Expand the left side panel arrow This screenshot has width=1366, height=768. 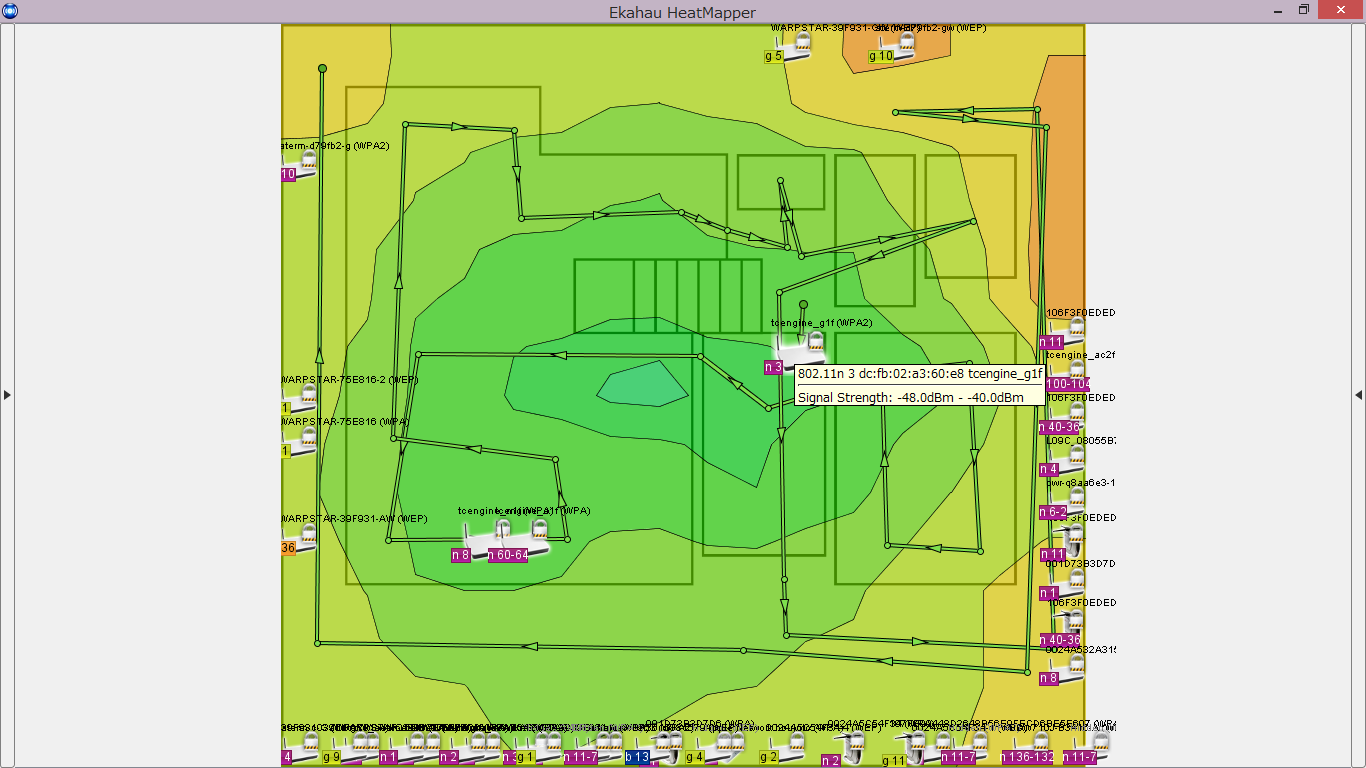7,395
